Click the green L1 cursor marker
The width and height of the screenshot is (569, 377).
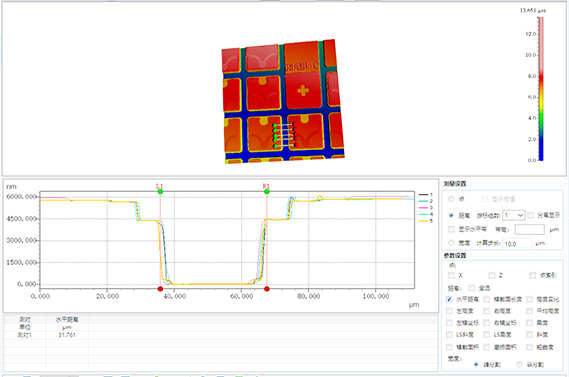(160, 192)
